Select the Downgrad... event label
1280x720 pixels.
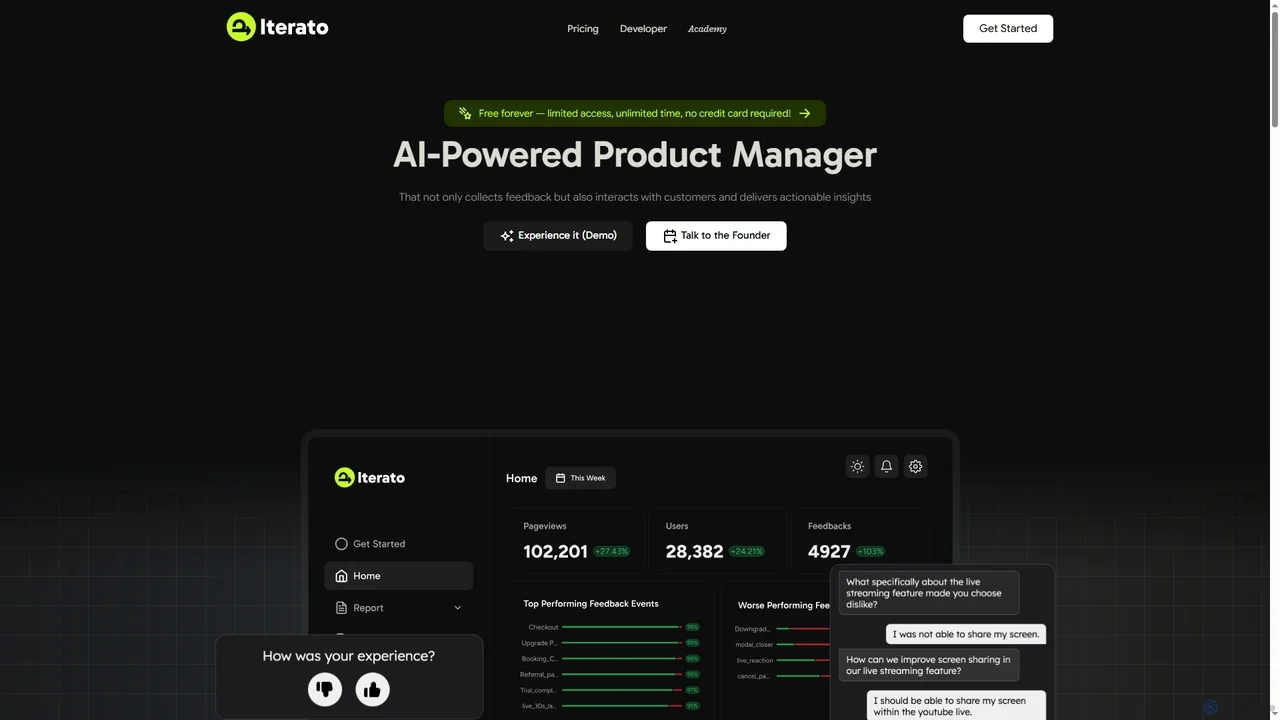(x=753, y=629)
